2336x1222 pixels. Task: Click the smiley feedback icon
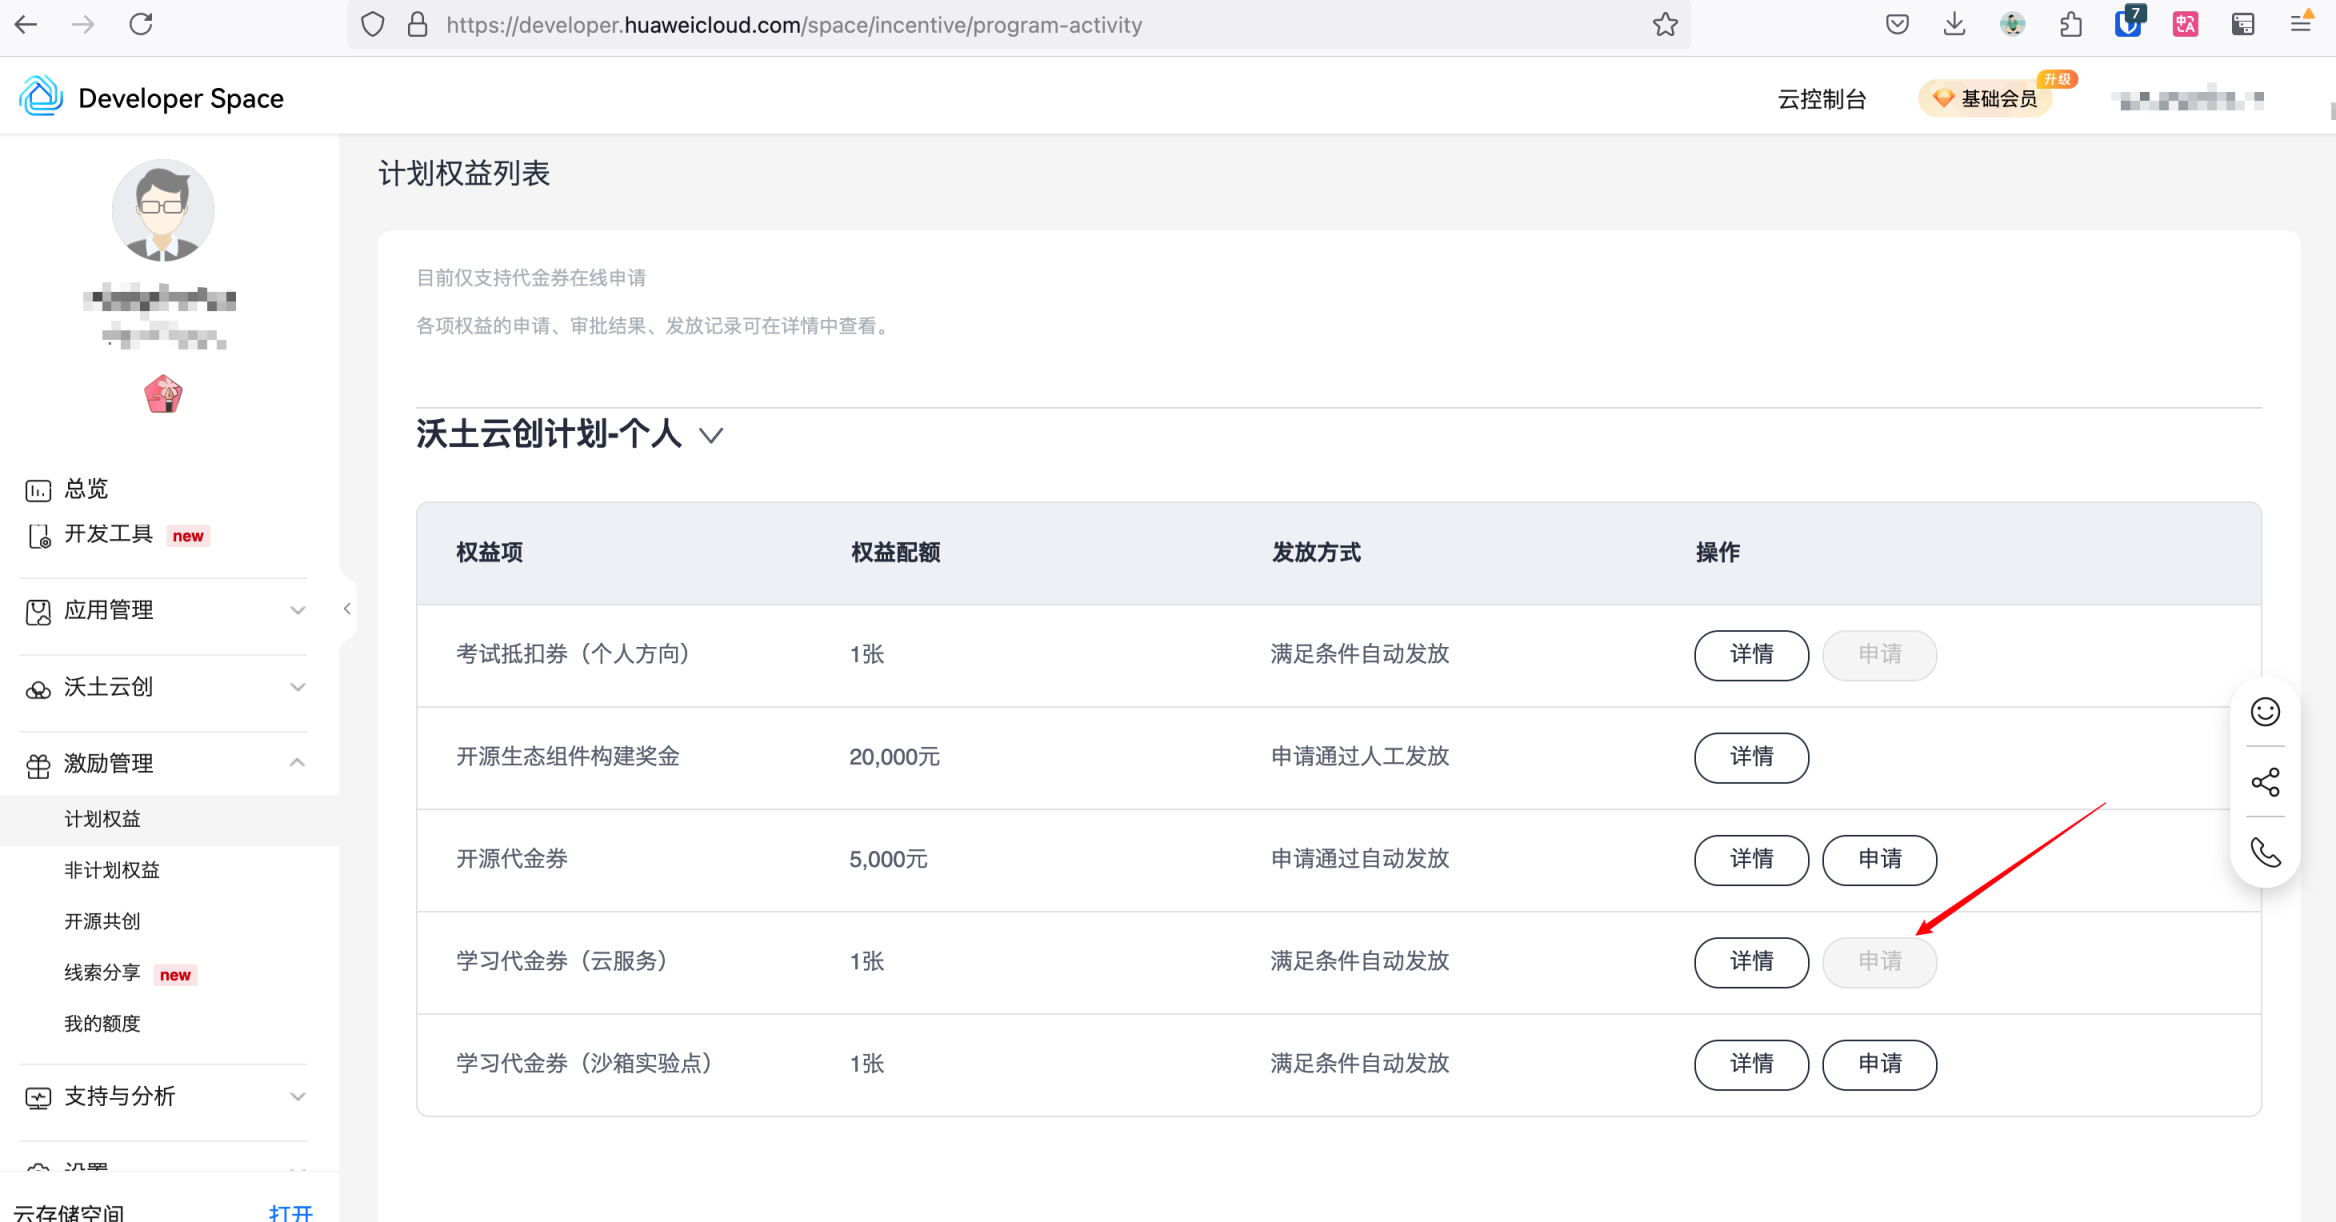point(2265,712)
